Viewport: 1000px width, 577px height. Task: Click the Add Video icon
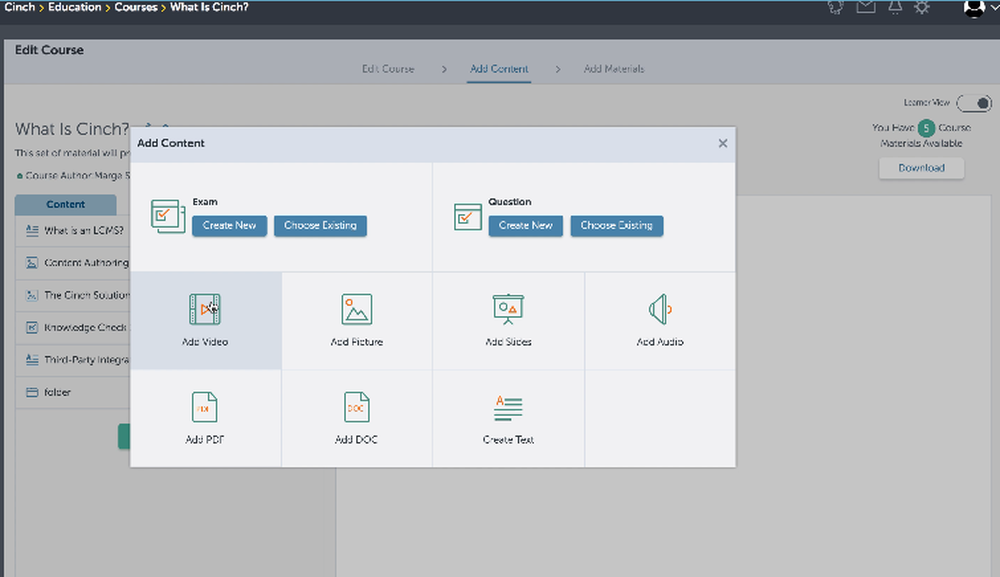pos(205,309)
